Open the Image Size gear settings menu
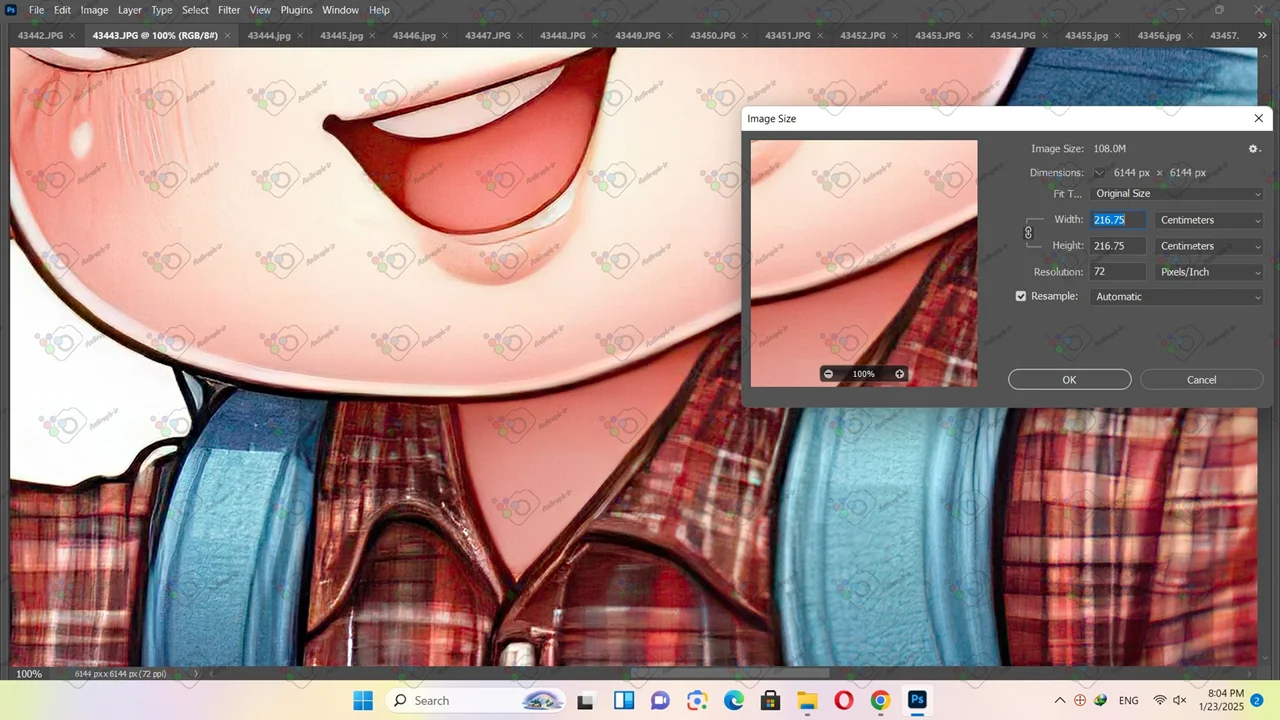Image resolution: width=1280 pixels, height=720 pixels. pos(1254,149)
